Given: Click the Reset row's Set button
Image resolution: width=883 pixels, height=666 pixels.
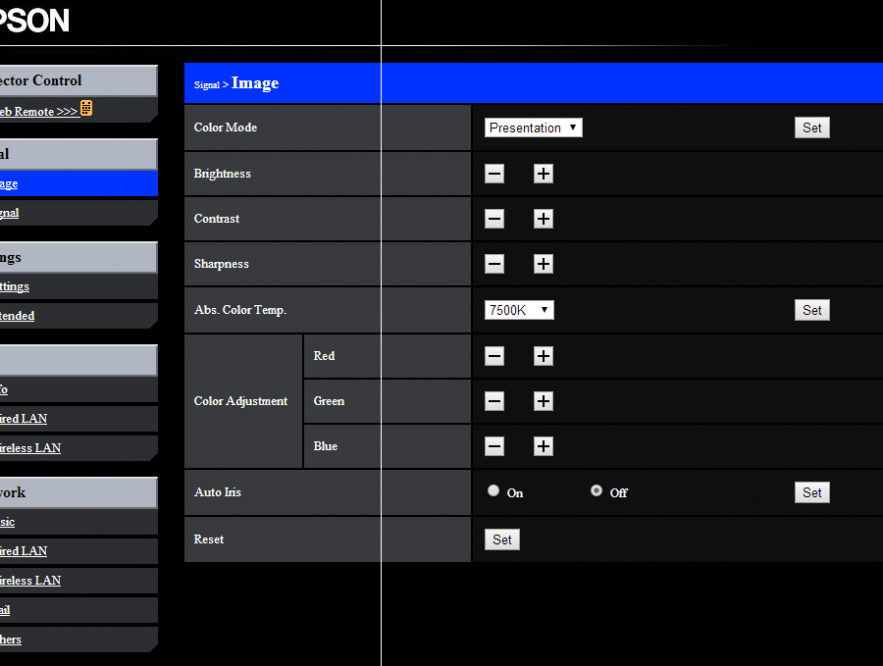Looking at the screenshot, I should click(x=502, y=539).
